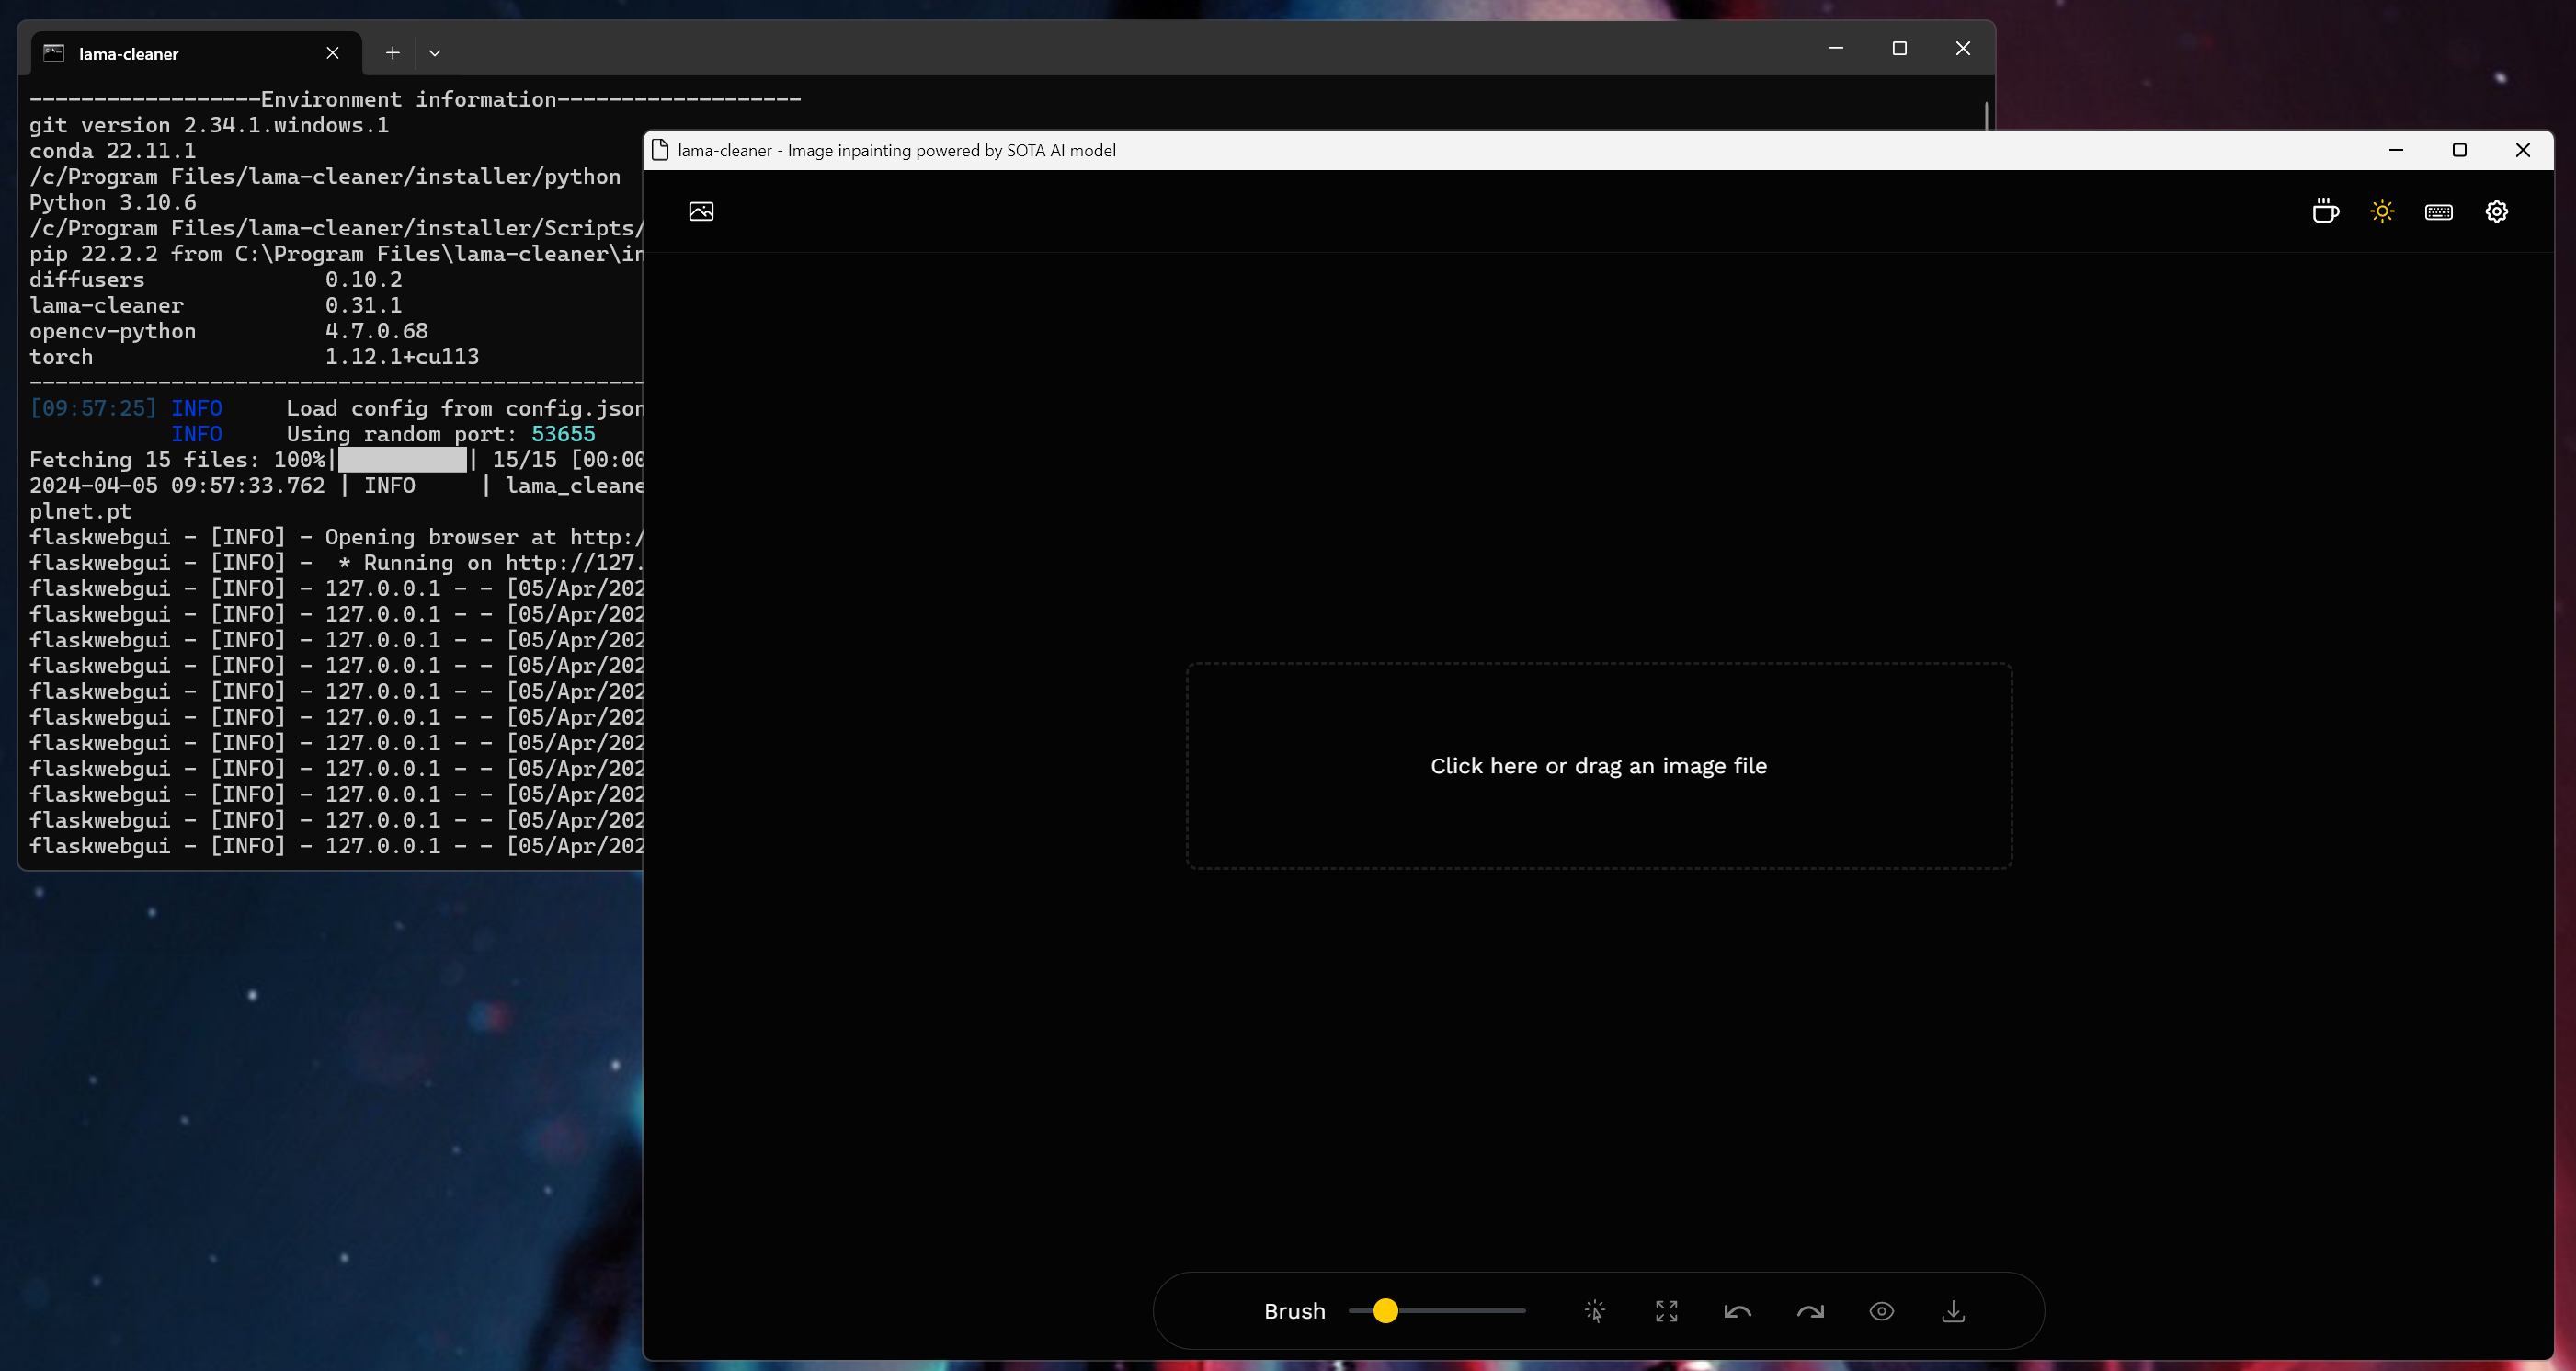Image resolution: width=2576 pixels, height=1371 pixels.
Task: Maximize the lama-cleaner app window
Action: tap(2460, 150)
